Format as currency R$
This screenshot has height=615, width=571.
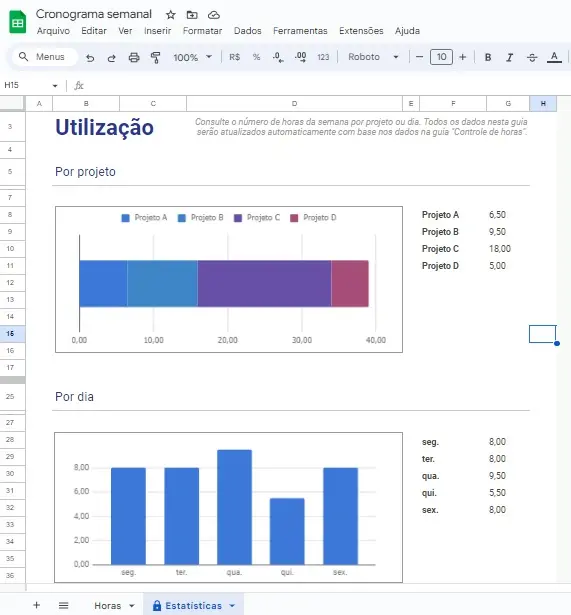click(235, 57)
